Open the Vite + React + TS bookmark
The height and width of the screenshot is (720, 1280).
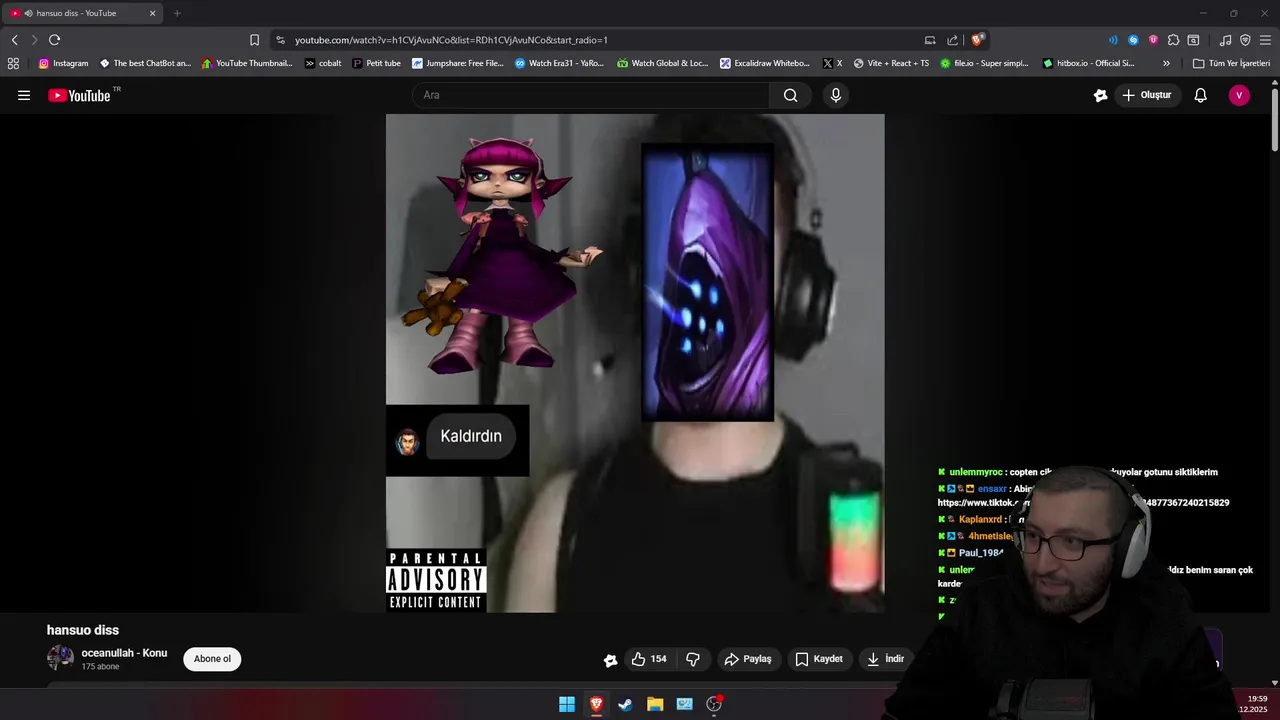891,63
